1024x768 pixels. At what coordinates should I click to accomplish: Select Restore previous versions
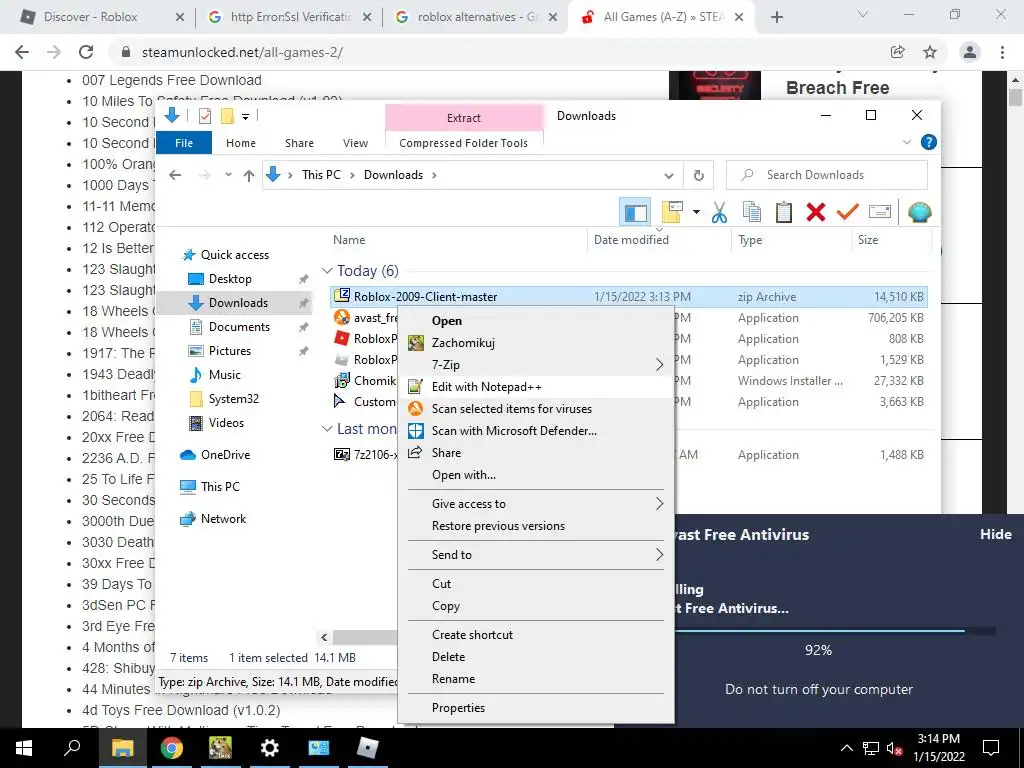[536, 526]
